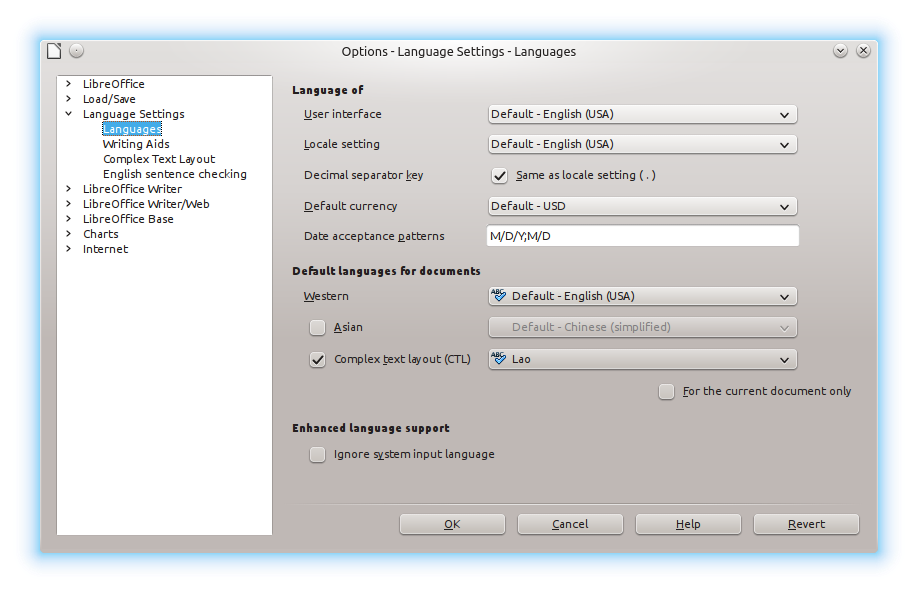Click the OK button

click(452, 524)
